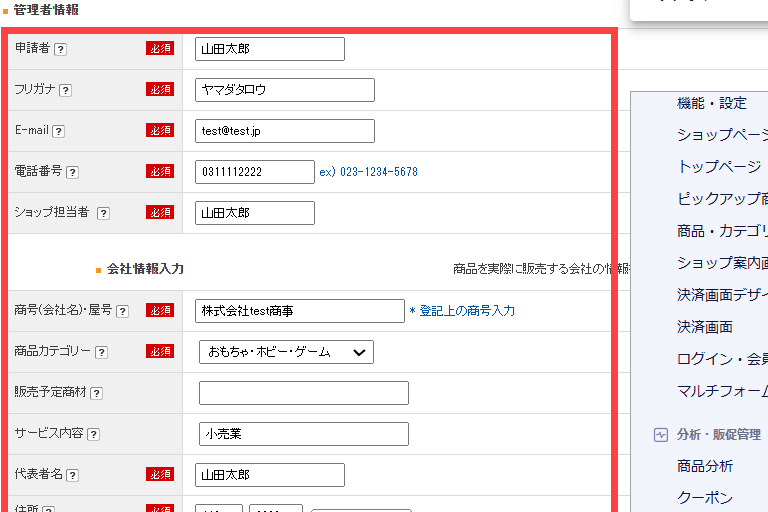The height and width of the screenshot is (512, 768).
Task: Click the 管理者情報 section heading
Action: (x=46, y=10)
